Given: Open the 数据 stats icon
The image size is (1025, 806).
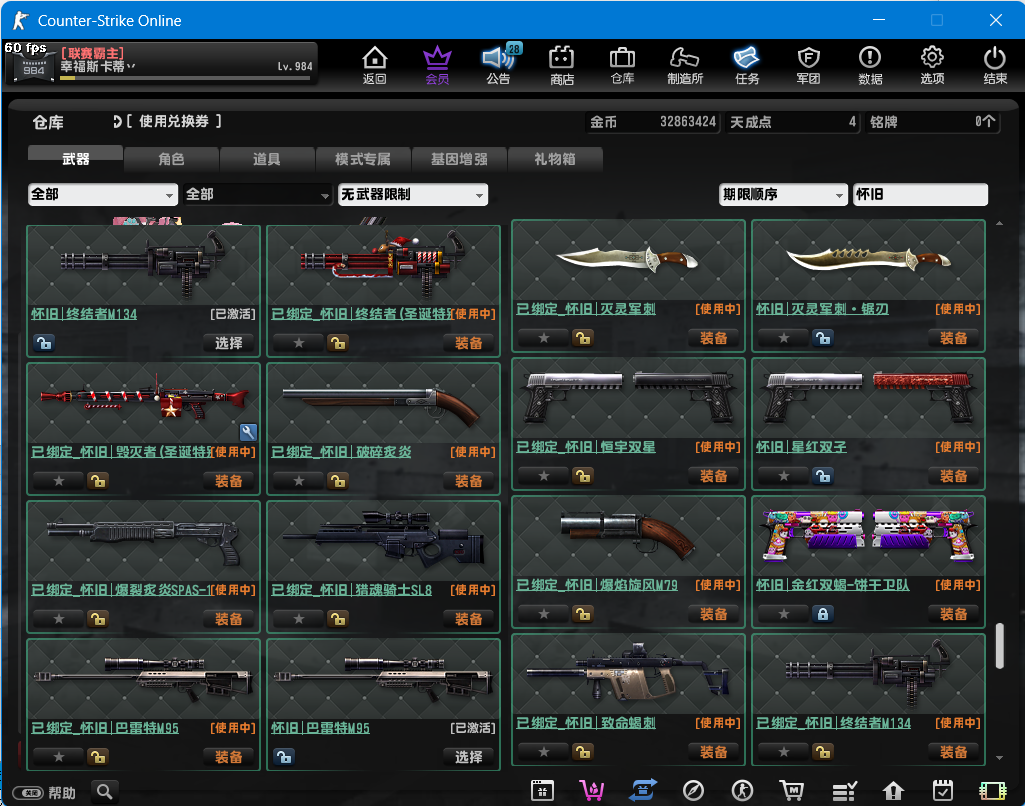Looking at the screenshot, I should 870,65.
